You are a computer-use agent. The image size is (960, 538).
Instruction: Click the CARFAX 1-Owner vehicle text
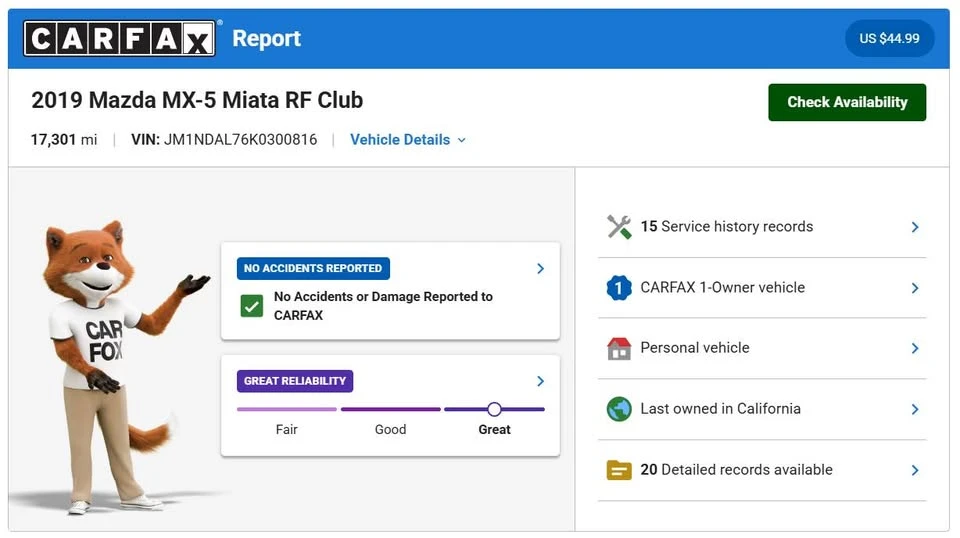(x=722, y=287)
